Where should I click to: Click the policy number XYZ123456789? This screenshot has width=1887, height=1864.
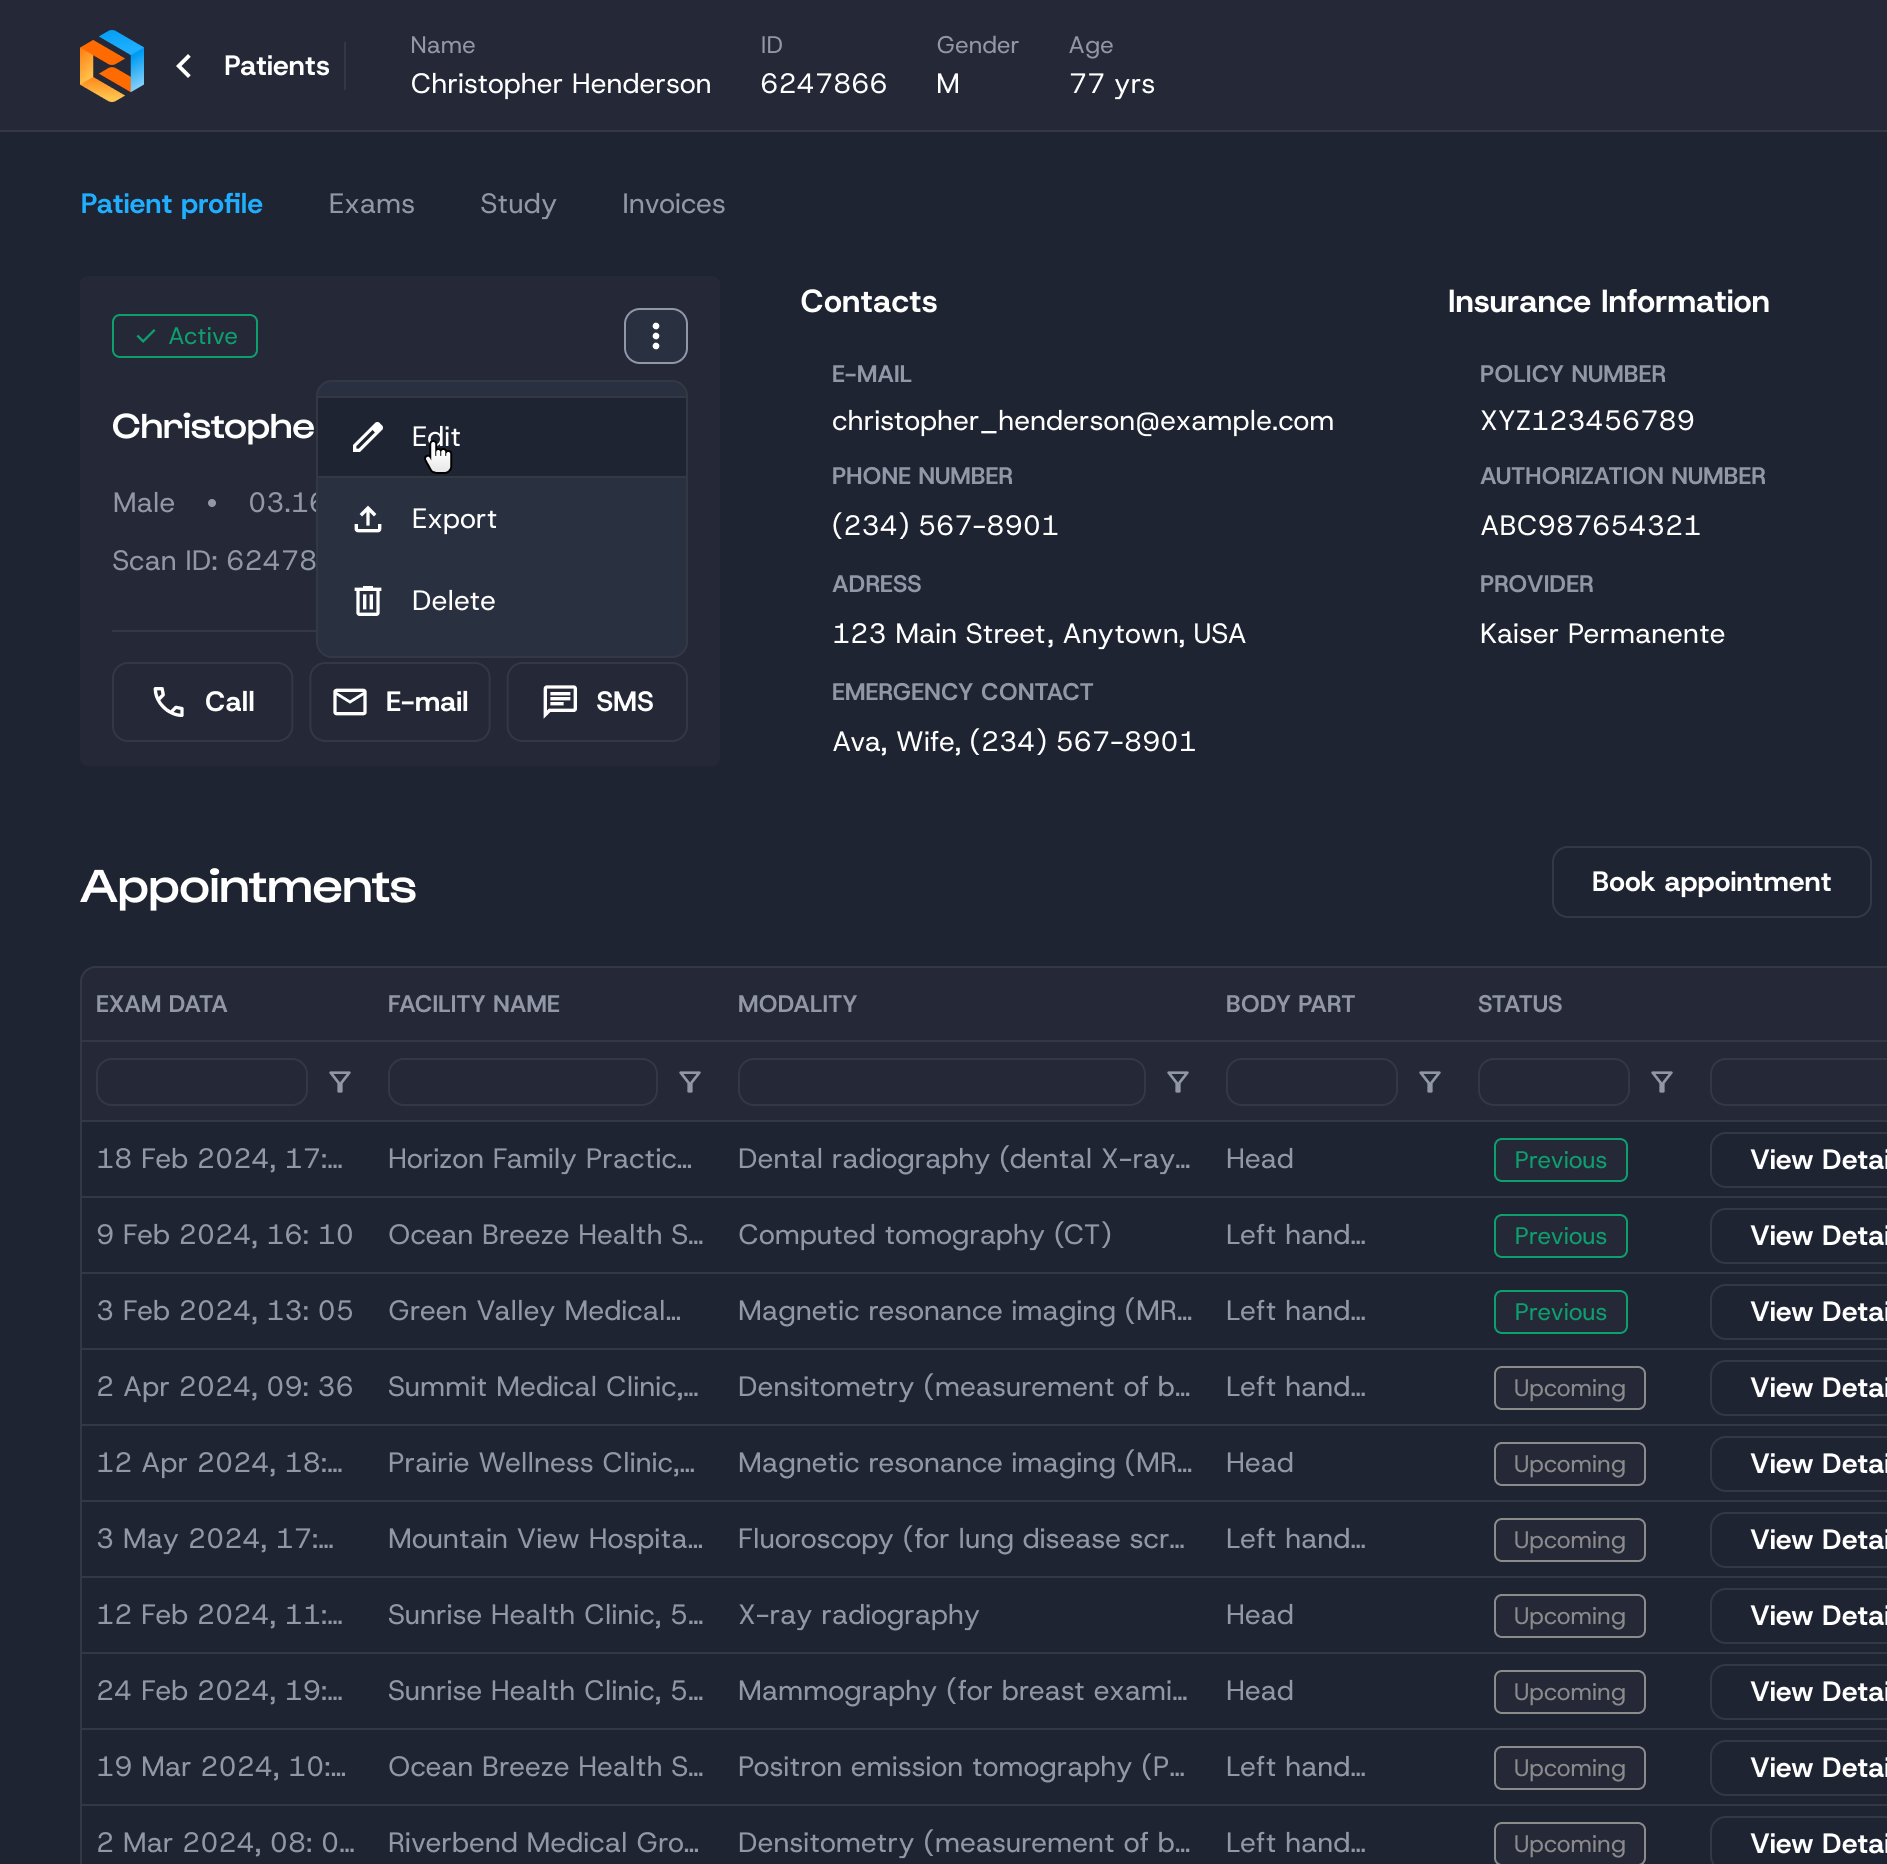pos(1587,420)
